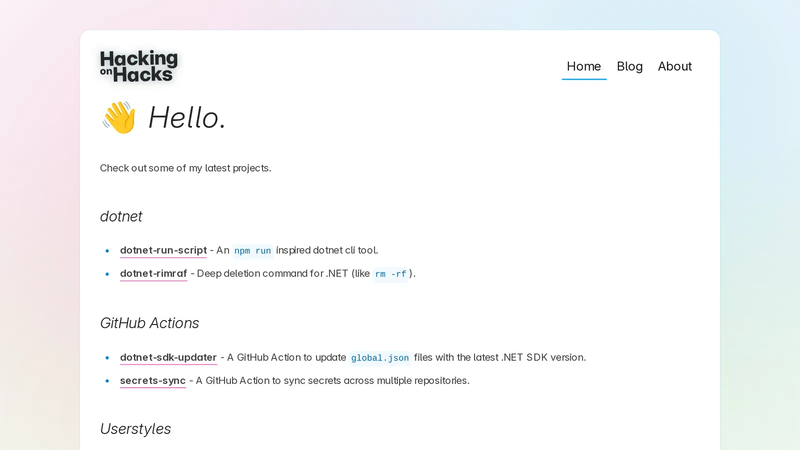The width and height of the screenshot is (800, 450).
Task: Click the waving hand emoji
Action: [x=119, y=117]
